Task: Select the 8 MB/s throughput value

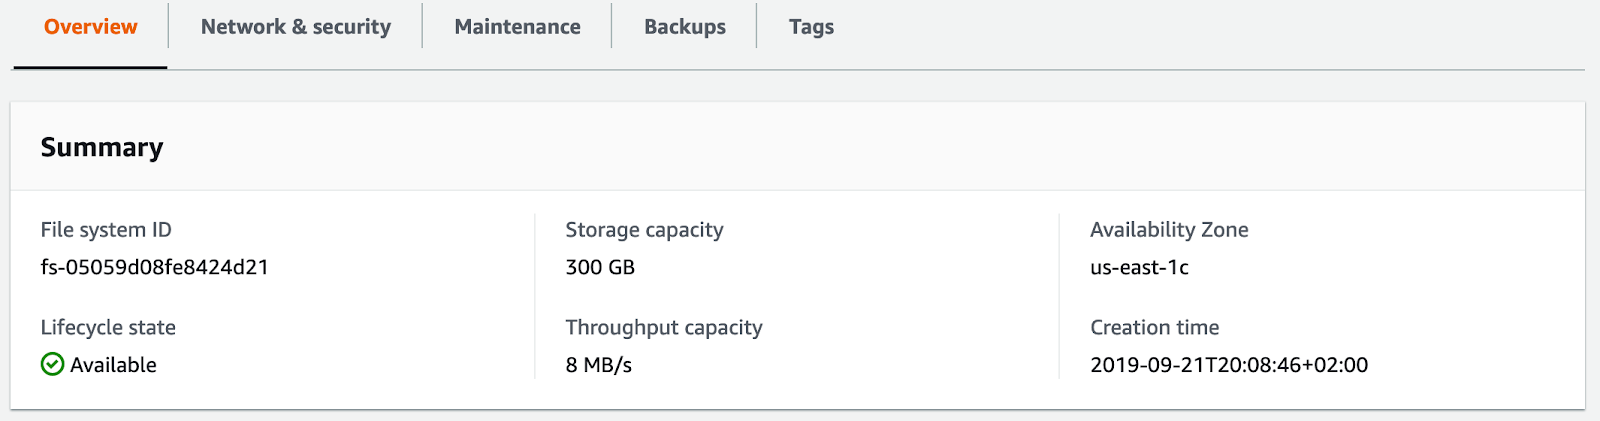Action: [x=599, y=365]
